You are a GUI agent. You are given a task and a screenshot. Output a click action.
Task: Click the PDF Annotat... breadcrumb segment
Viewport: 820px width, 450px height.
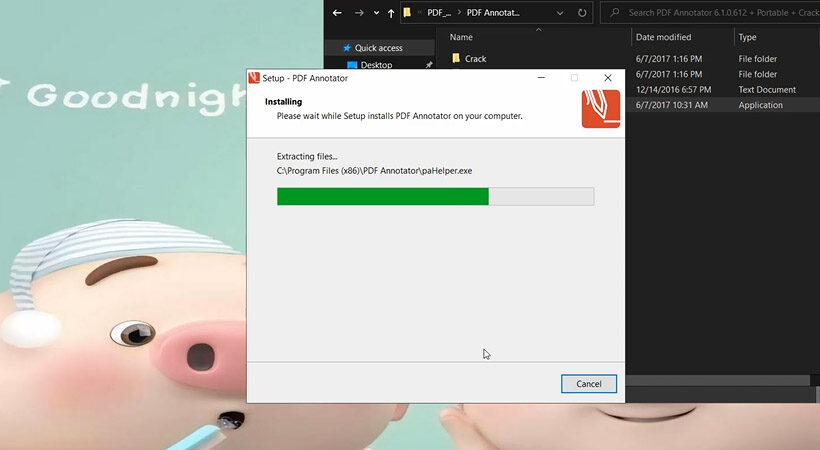tap(493, 13)
